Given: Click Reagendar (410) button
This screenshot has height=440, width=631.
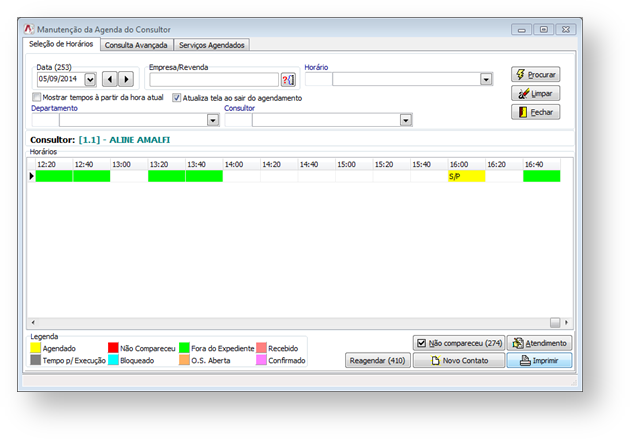Looking at the screenshot, I should 377,360.
